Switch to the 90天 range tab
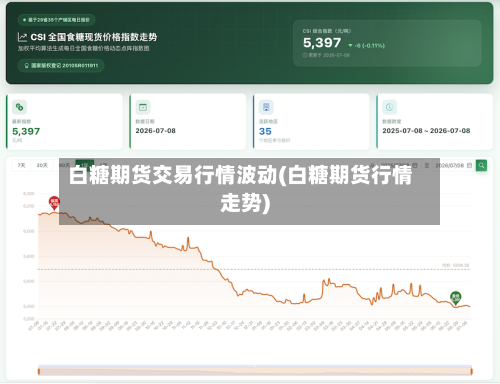 [64, 166]
